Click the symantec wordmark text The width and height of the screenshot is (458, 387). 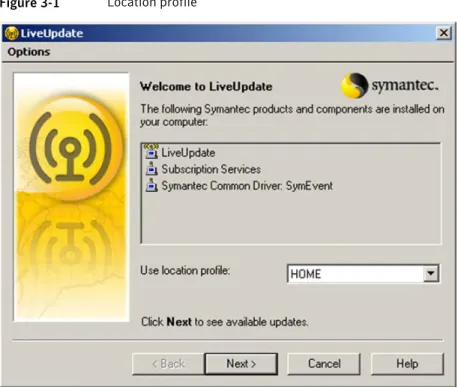[x=405, y=85]
